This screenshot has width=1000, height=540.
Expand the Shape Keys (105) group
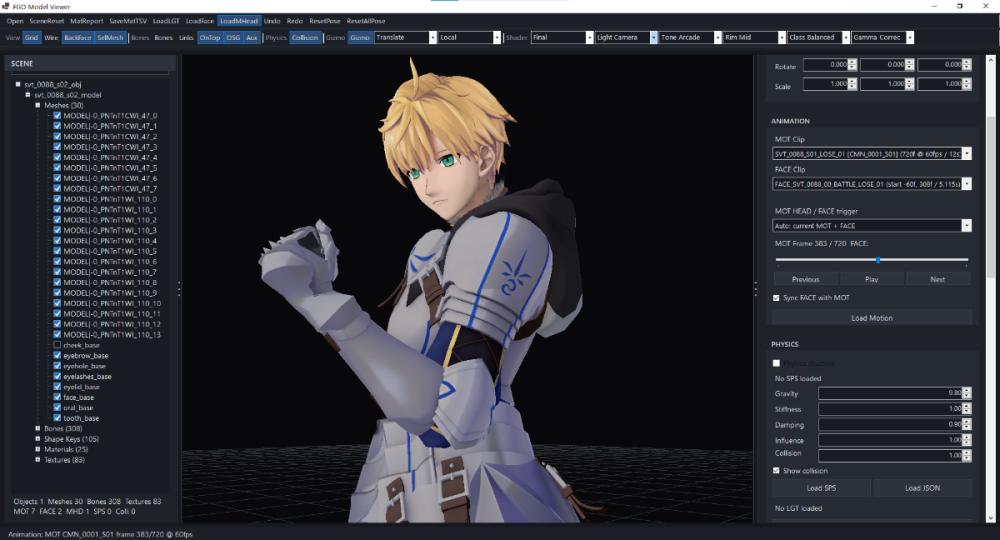[x=38, y=439]
